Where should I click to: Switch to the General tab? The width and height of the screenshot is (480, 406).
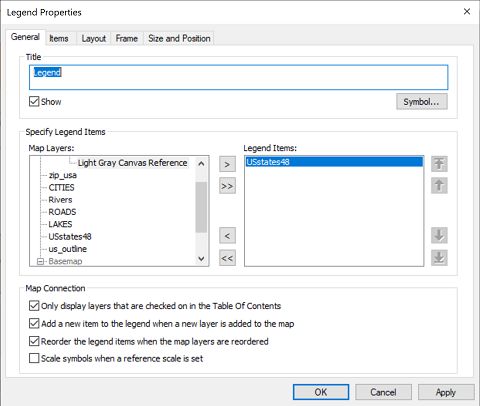(x=25, y=37)
